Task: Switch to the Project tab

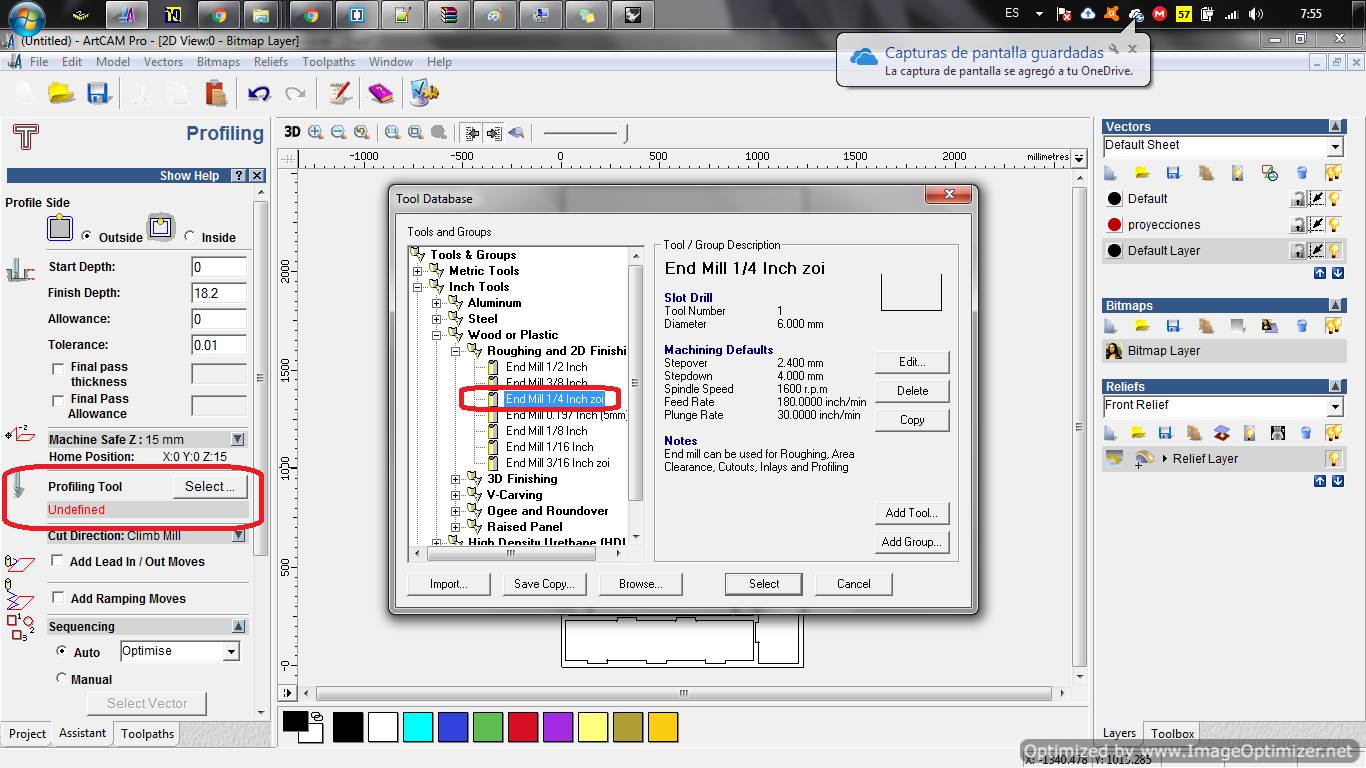Action: pos(27,734)
